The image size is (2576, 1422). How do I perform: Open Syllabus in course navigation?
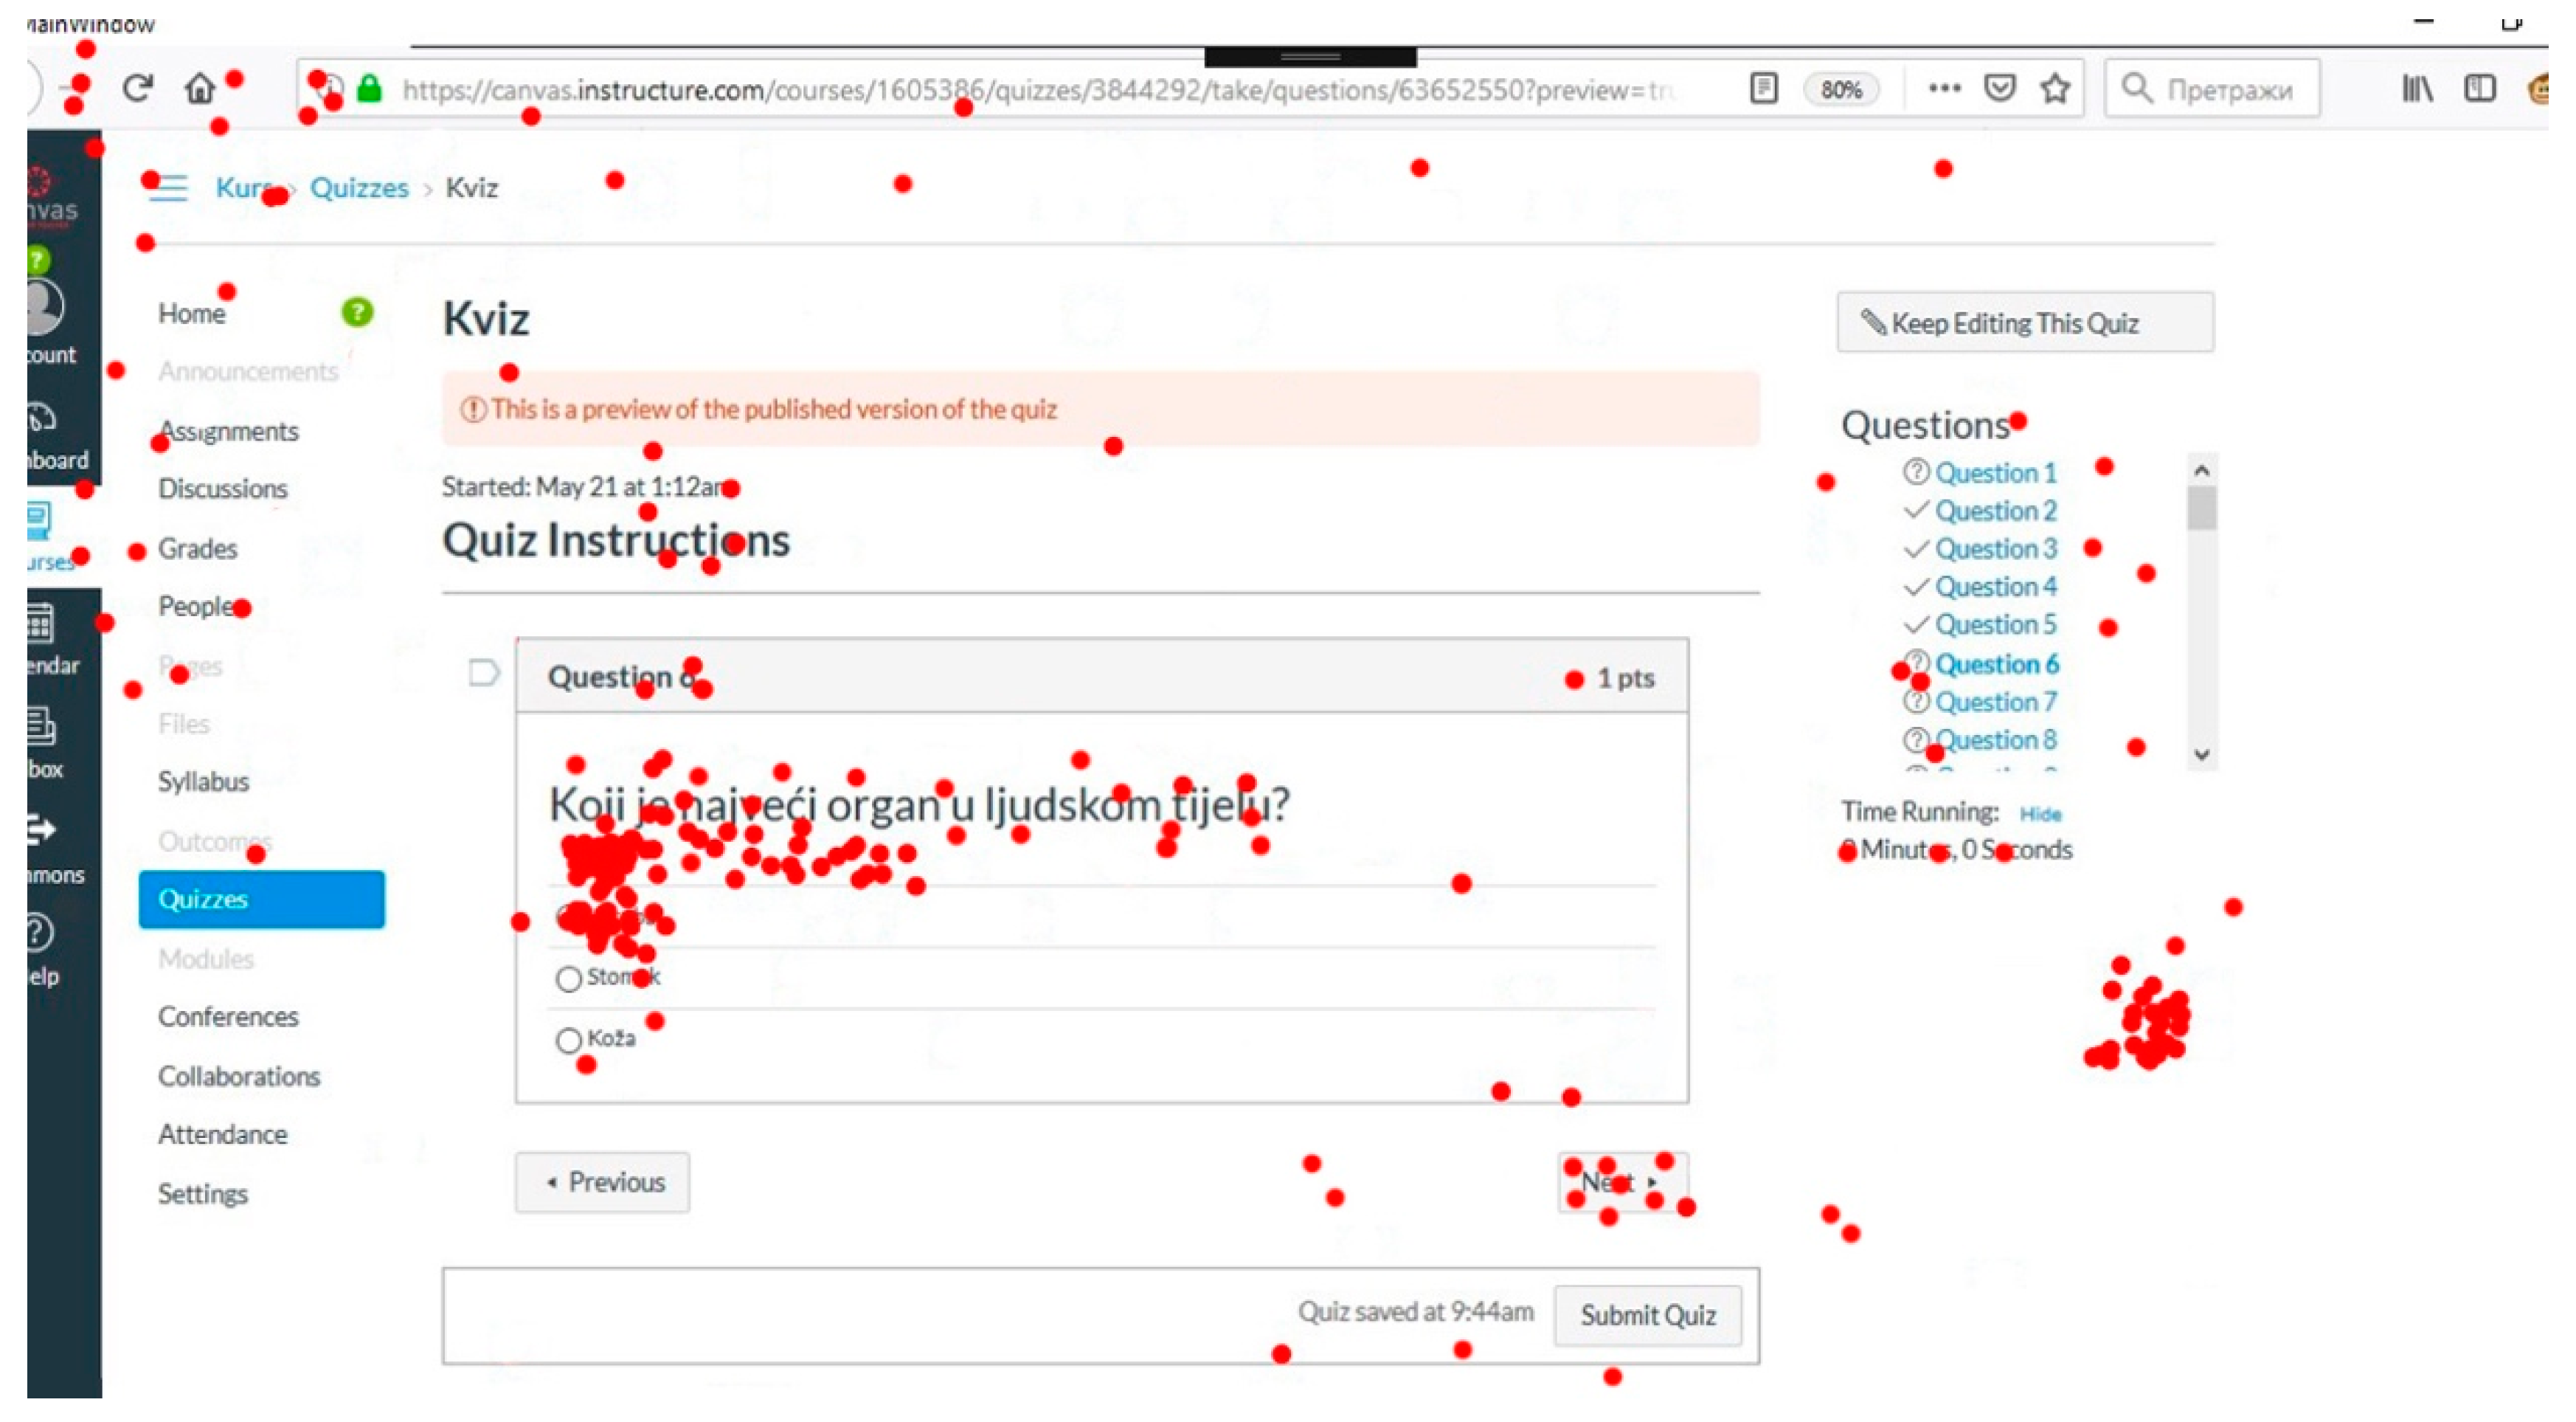[204, 782]
